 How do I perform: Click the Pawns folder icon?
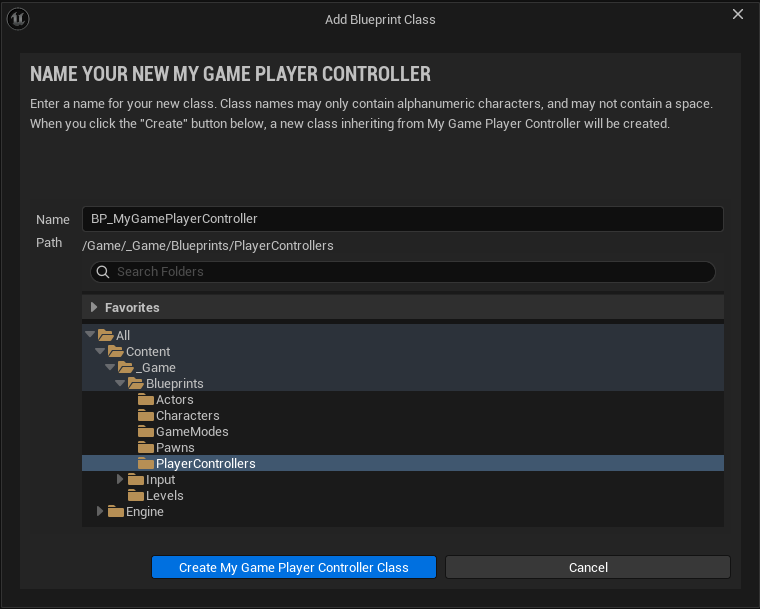pyautogui.click(x=146, y=448)
